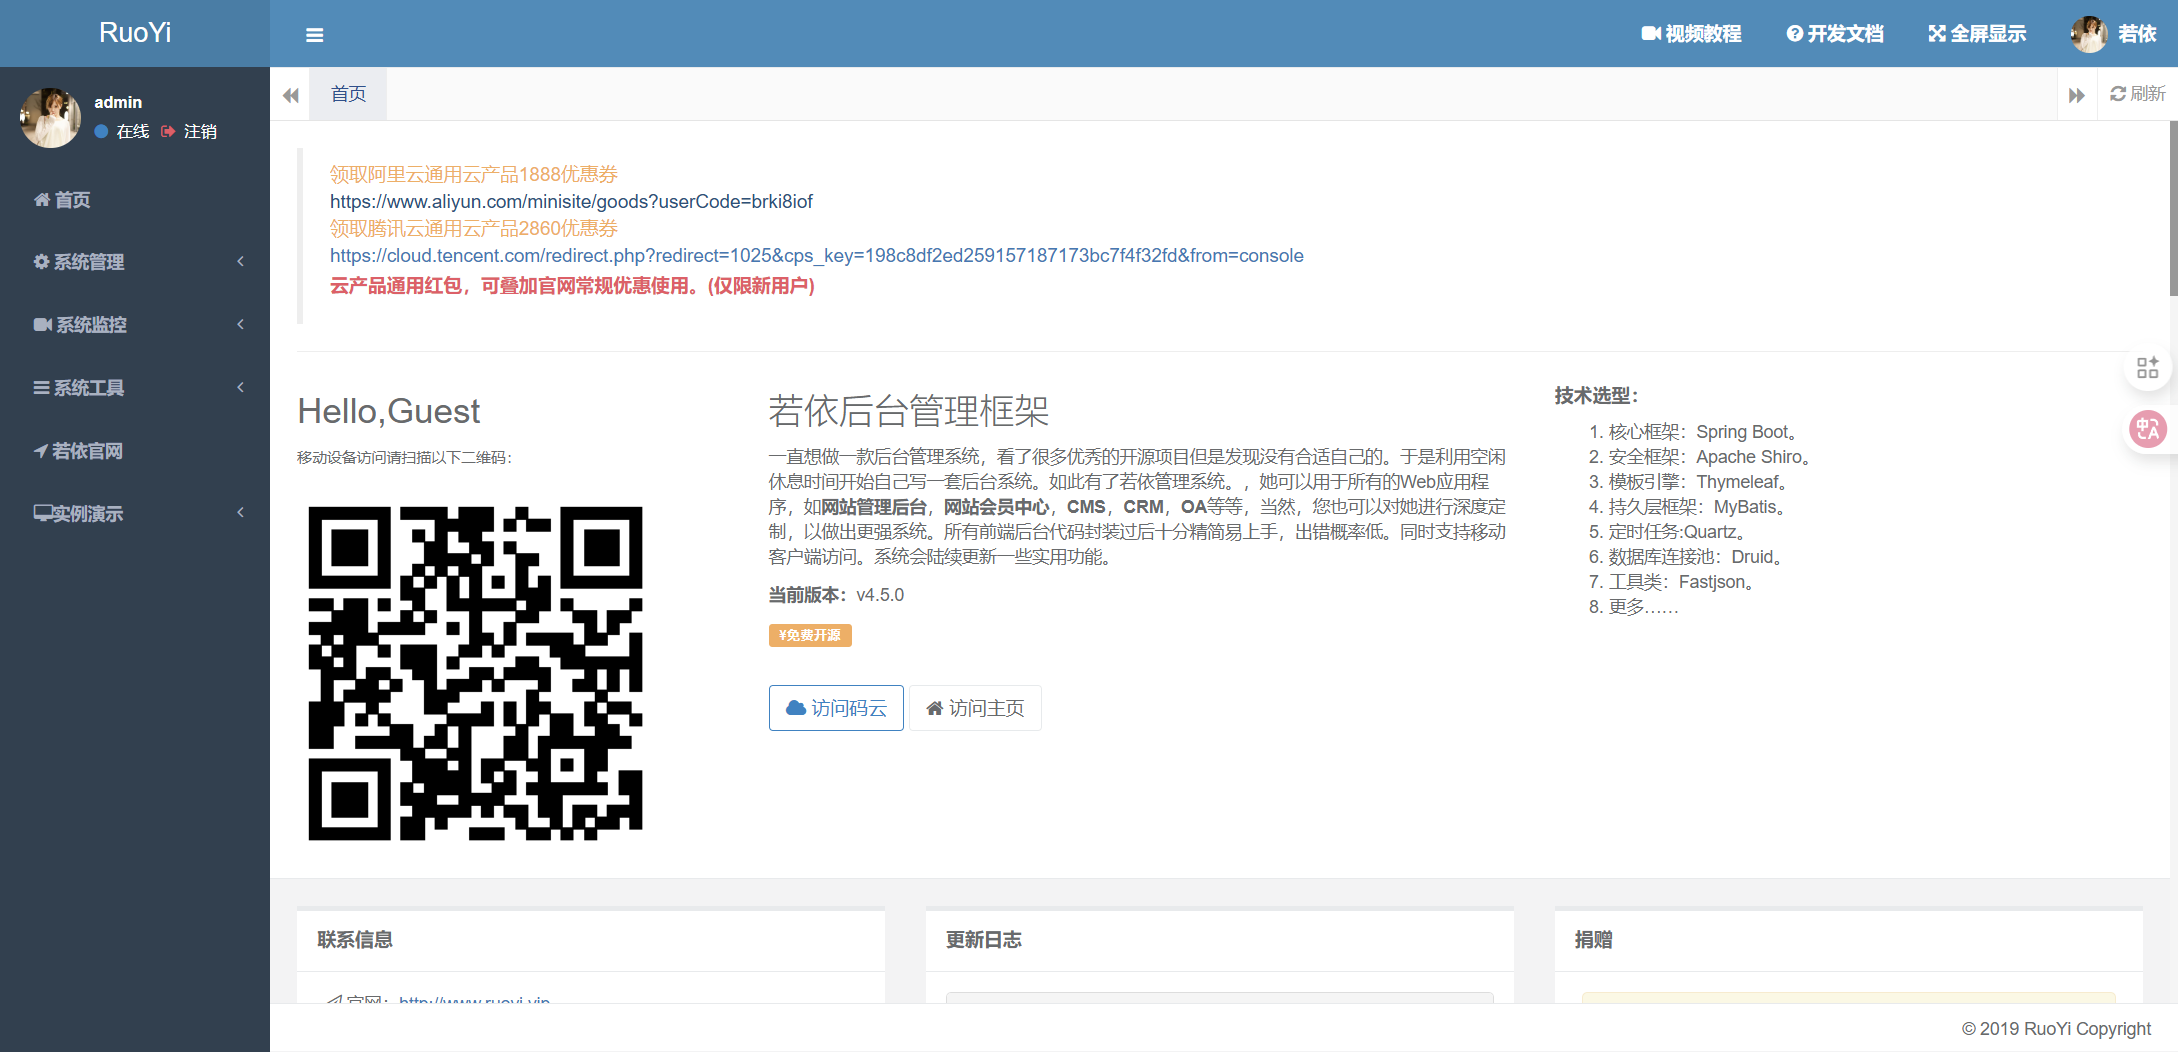Switch to the 首页 tab
The height and width of the screenshot is (1052, 2178).
[x=348, y=93]
